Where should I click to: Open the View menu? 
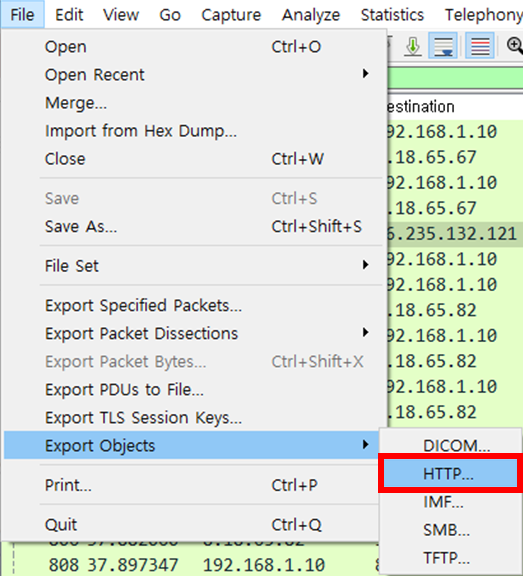coord(121,15)
